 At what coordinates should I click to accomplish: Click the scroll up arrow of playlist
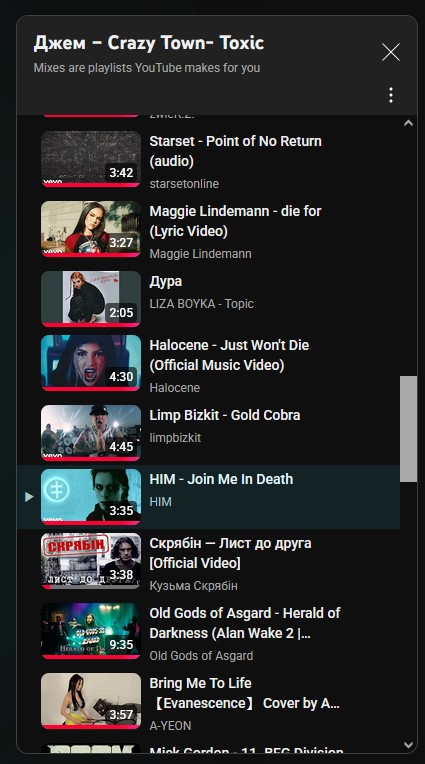(x=408, y=123)
